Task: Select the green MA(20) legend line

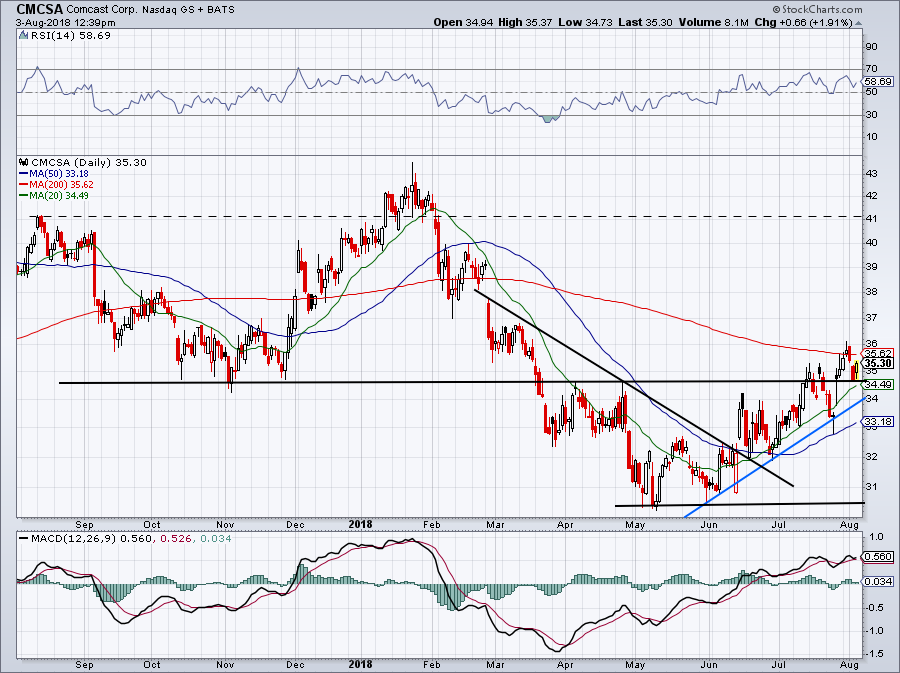Action: pos(24,196)
